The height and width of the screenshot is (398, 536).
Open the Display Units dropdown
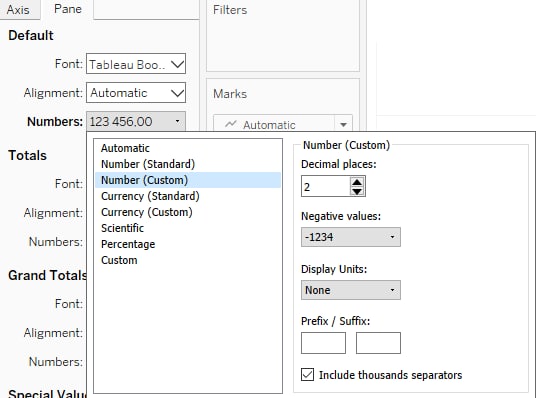pyautogui.click(x=351, y=290)
